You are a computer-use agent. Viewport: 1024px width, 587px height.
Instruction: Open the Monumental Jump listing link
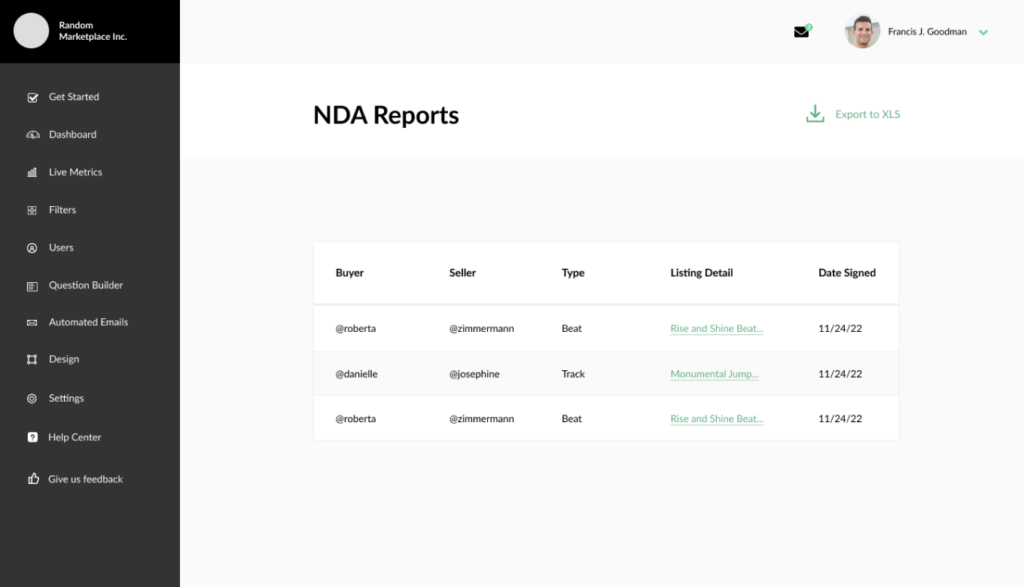[714, 373]
